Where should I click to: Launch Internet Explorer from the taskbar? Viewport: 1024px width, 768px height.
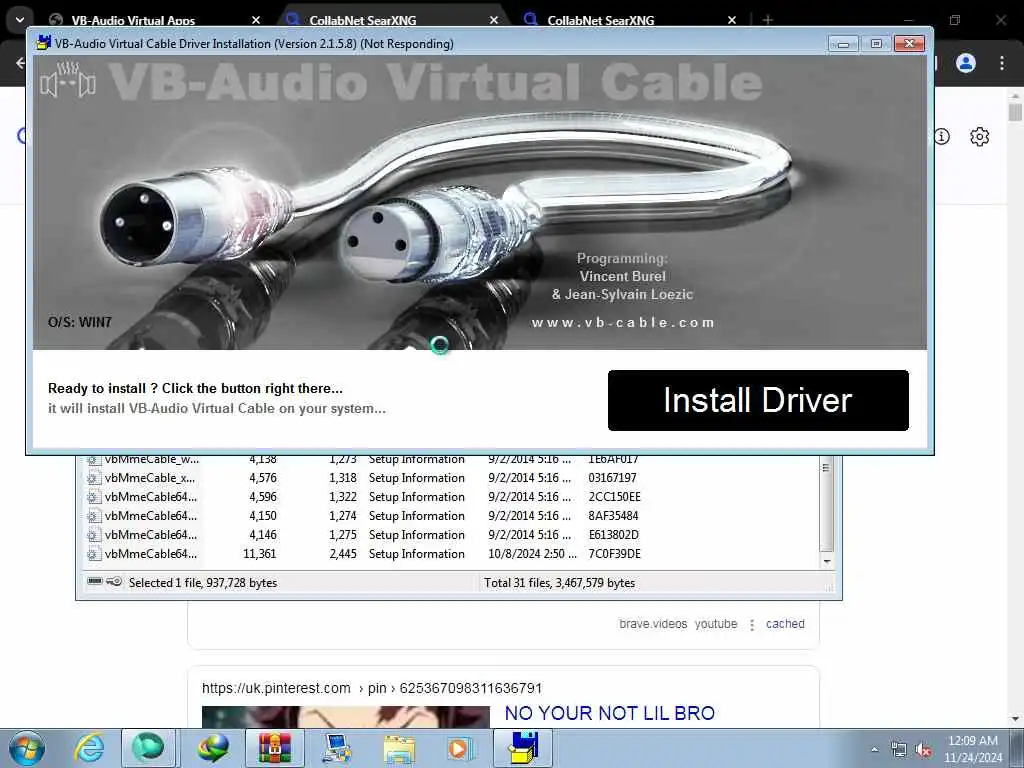[x=89, y=748]
